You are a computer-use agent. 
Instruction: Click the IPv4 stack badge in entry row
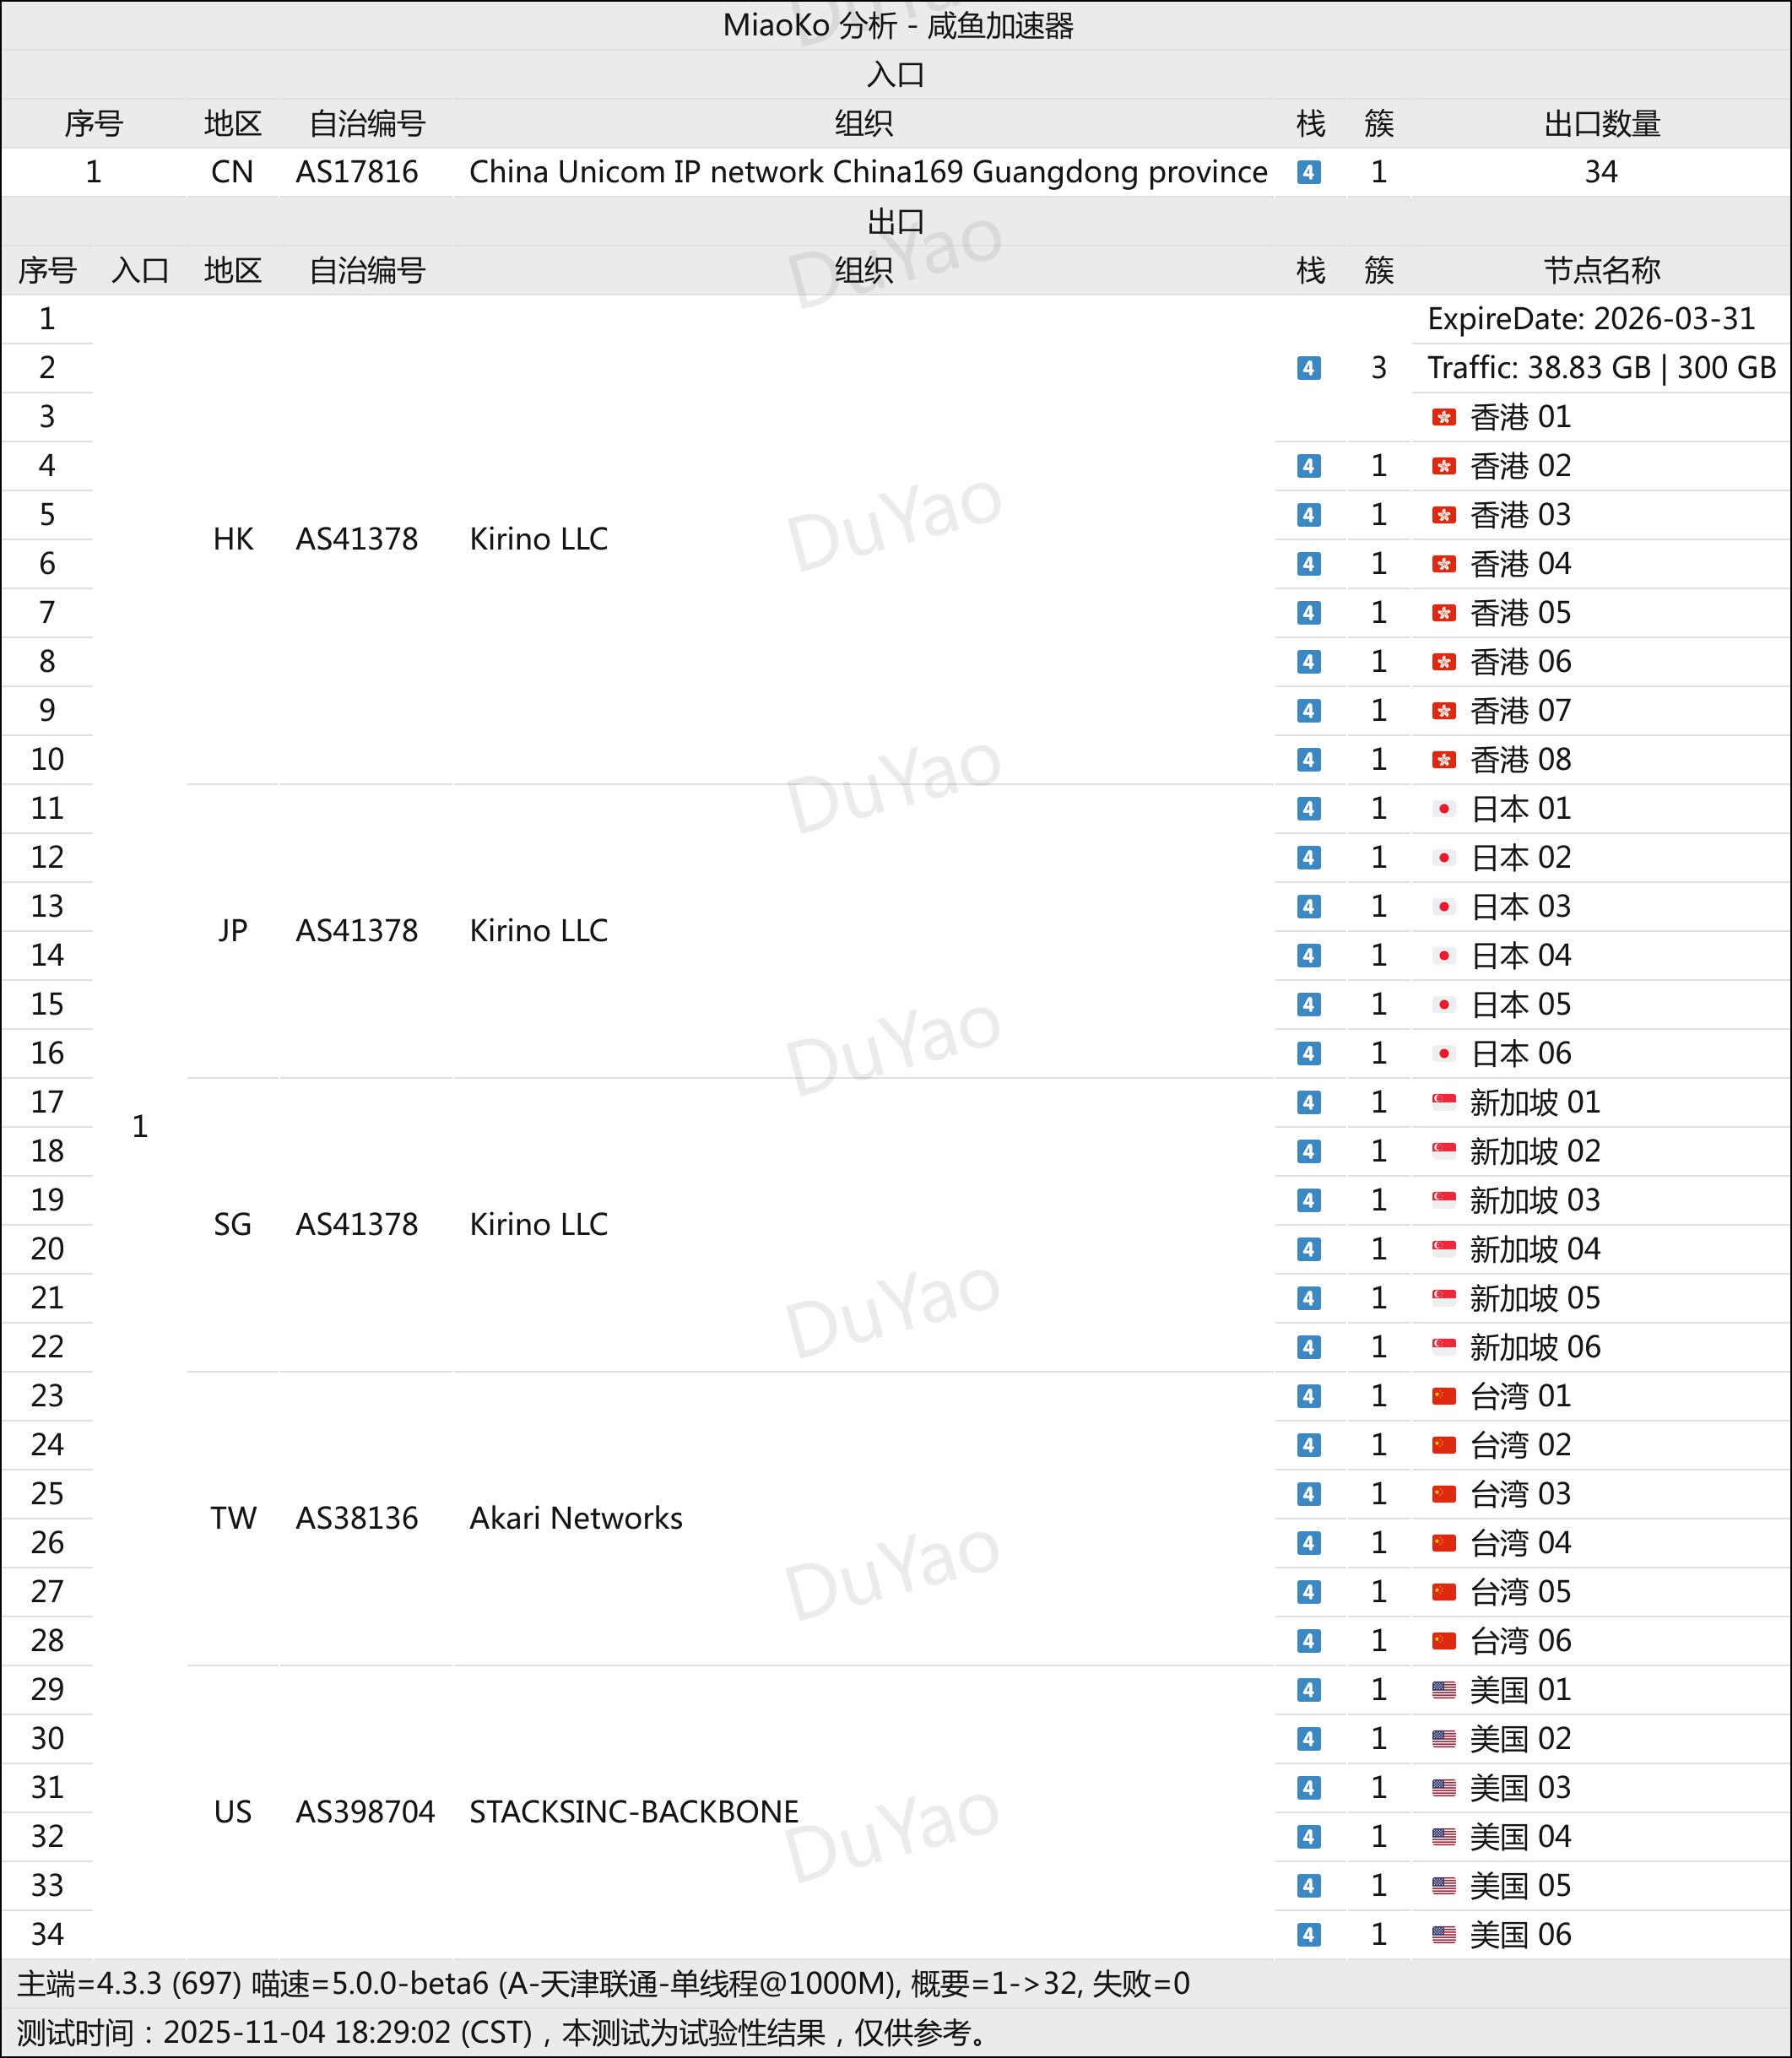[1308, 172]
